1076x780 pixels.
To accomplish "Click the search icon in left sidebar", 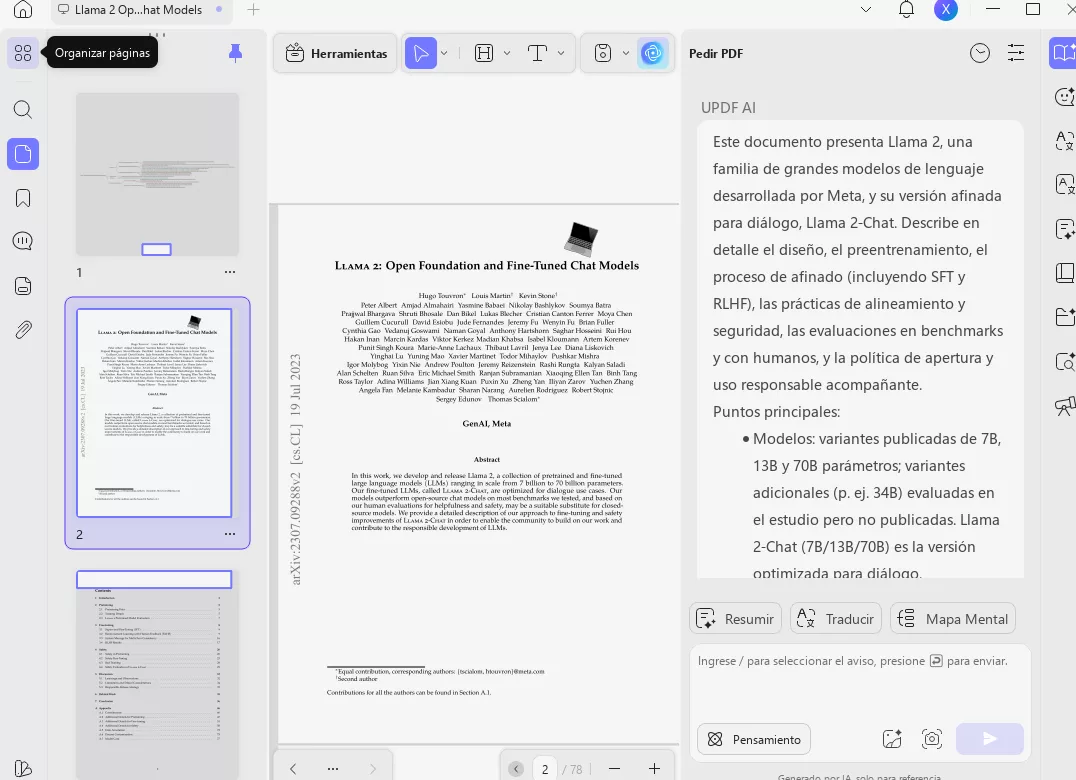I will click(x=23, y=109).
